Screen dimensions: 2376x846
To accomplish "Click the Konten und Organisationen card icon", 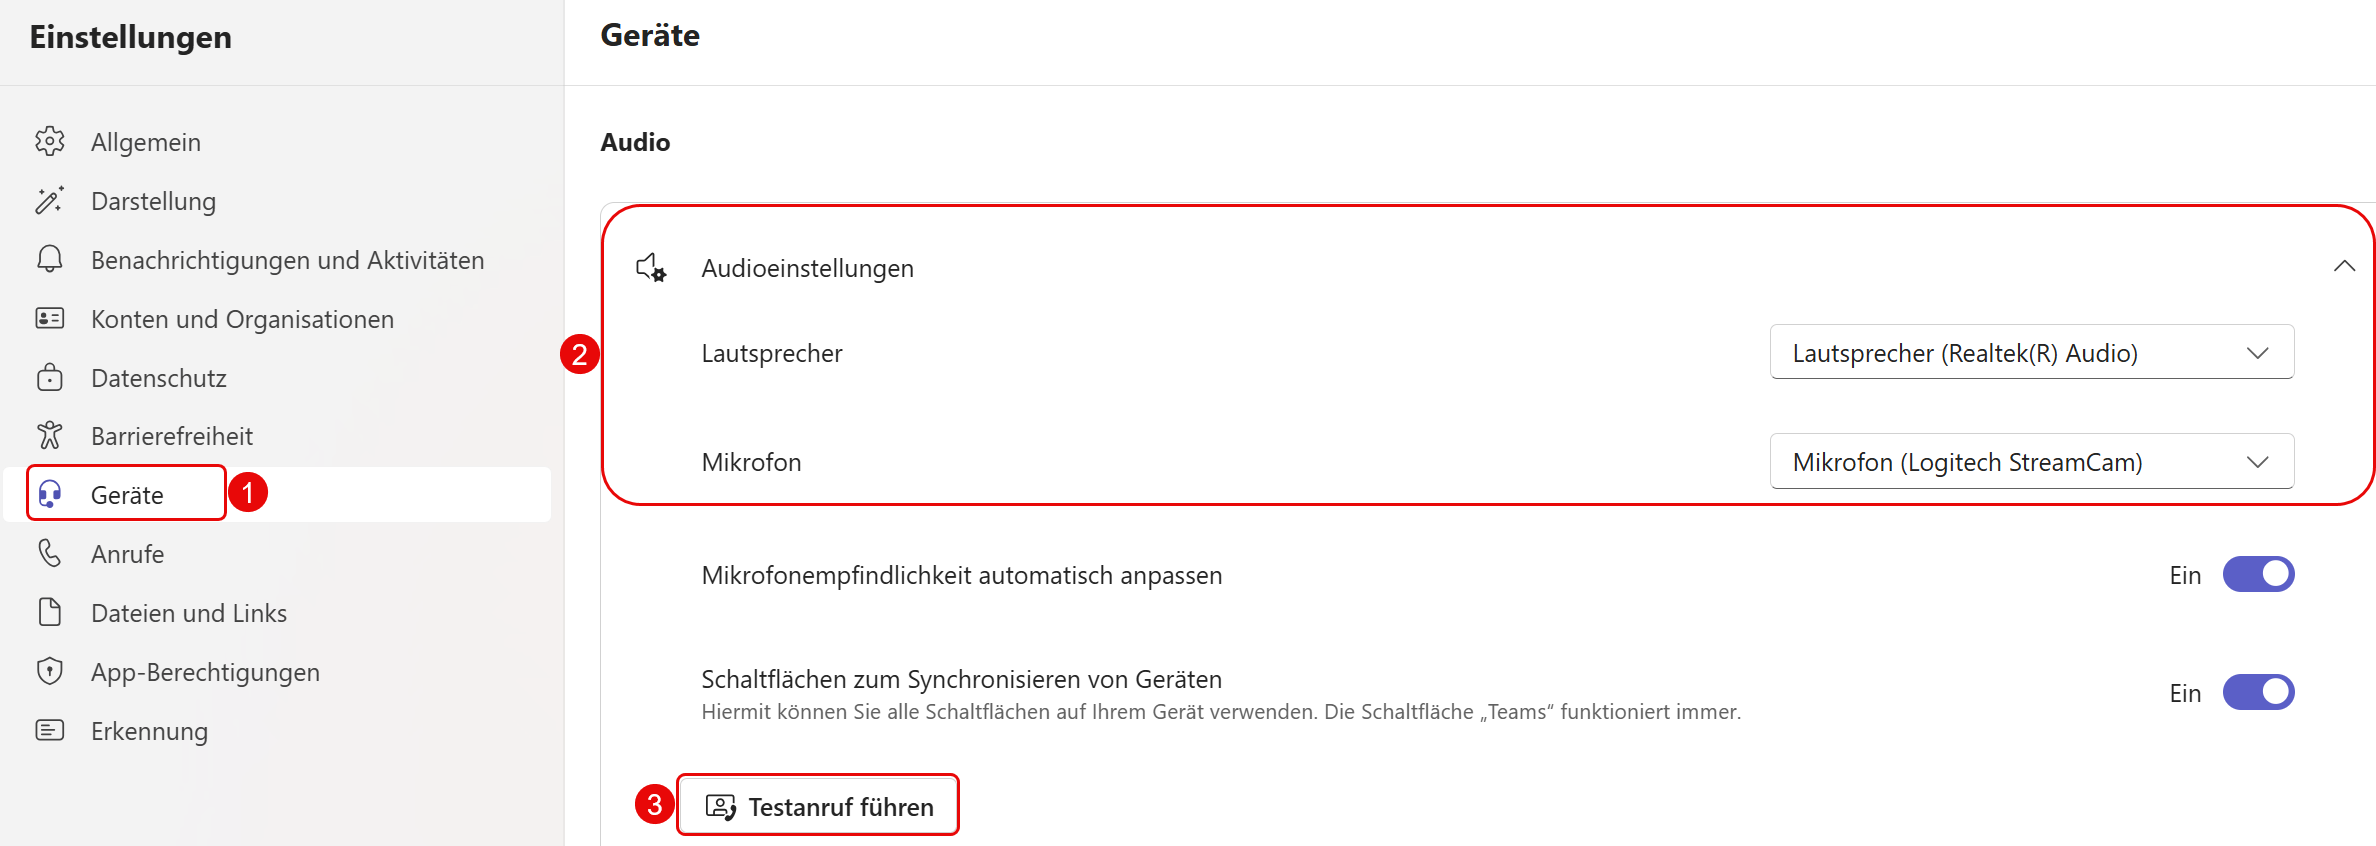I will 49,318.
